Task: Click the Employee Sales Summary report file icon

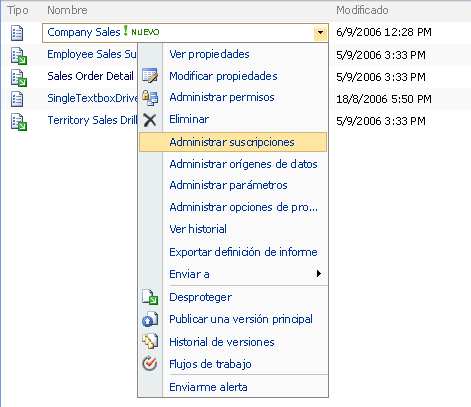Action: pos(19,56)
